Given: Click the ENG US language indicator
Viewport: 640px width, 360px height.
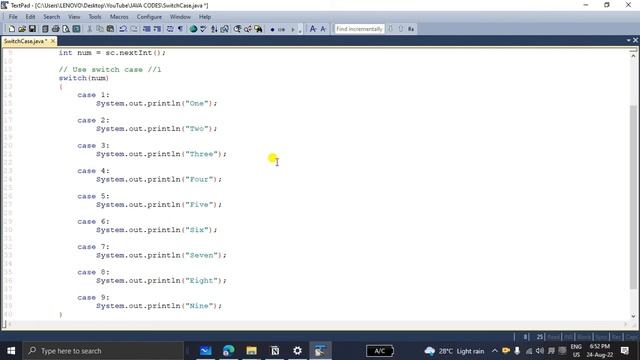Looking at the screenshot, I should (576, 351).
